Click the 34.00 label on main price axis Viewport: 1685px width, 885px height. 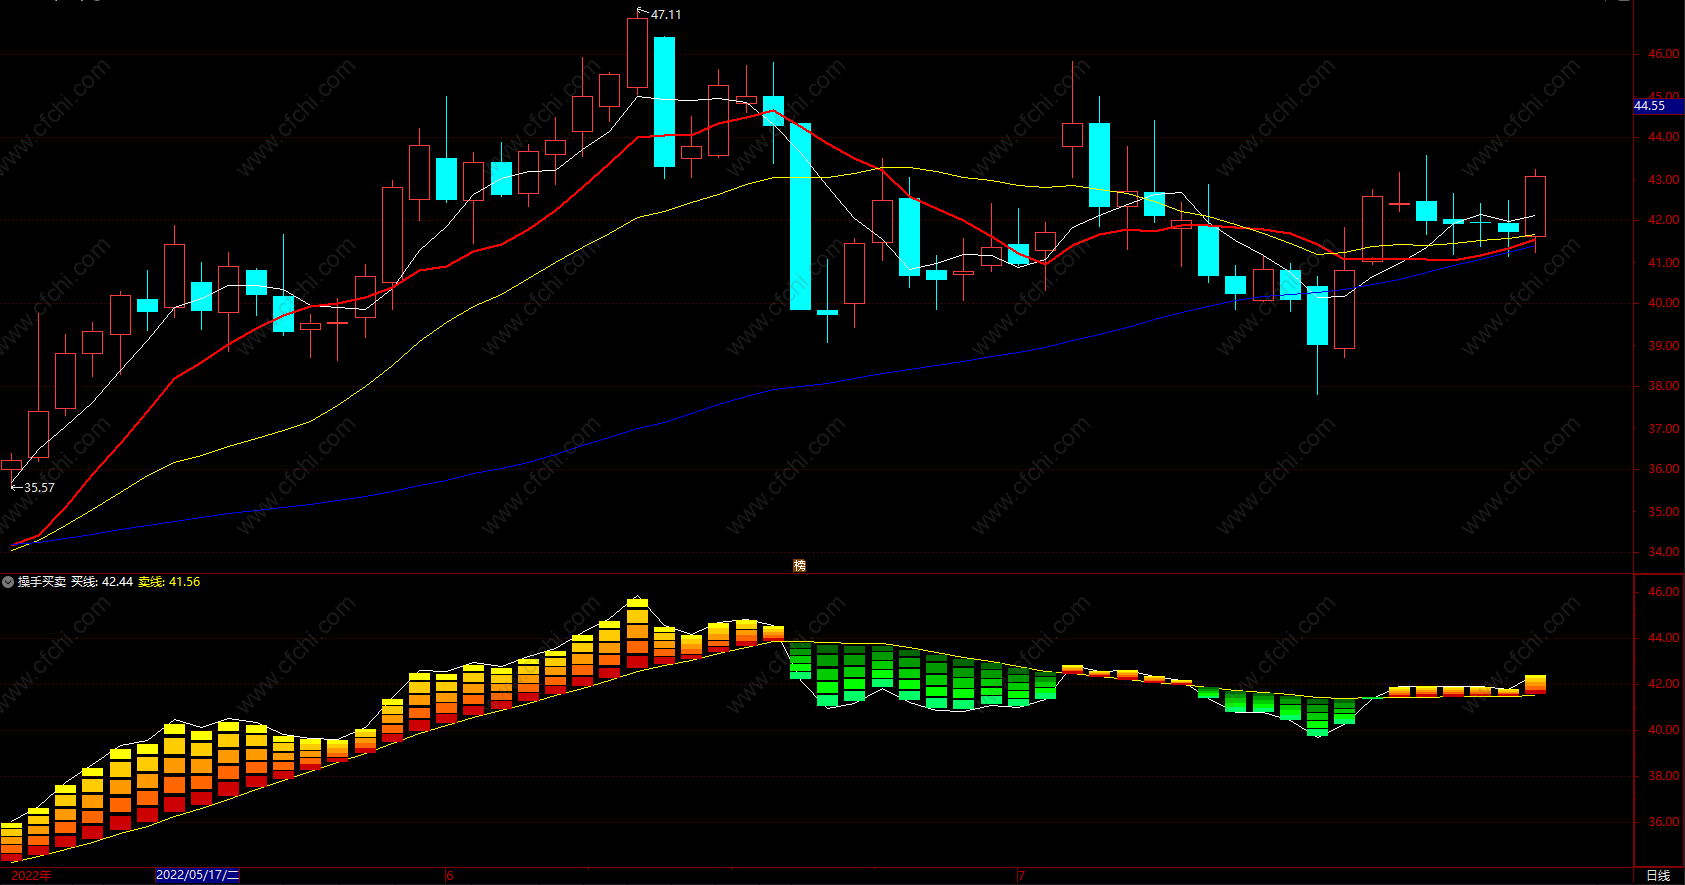1663,552
